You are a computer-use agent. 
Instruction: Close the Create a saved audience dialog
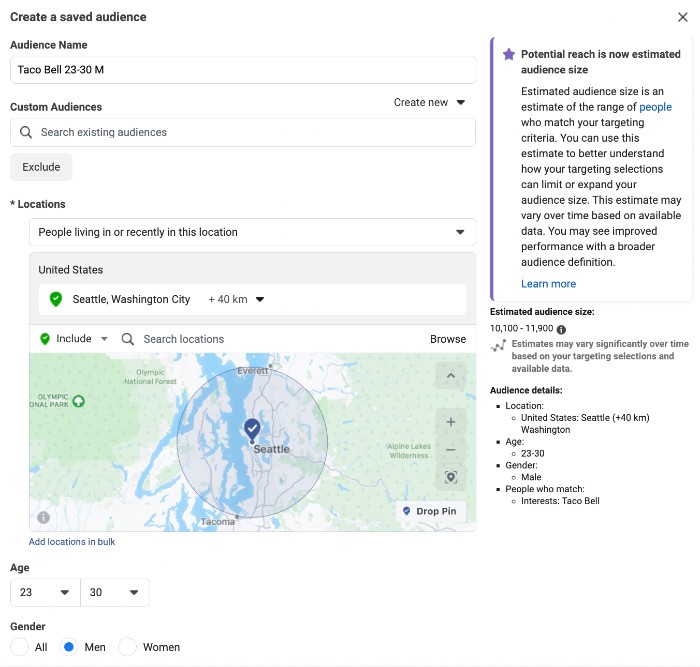click(682, 17)
